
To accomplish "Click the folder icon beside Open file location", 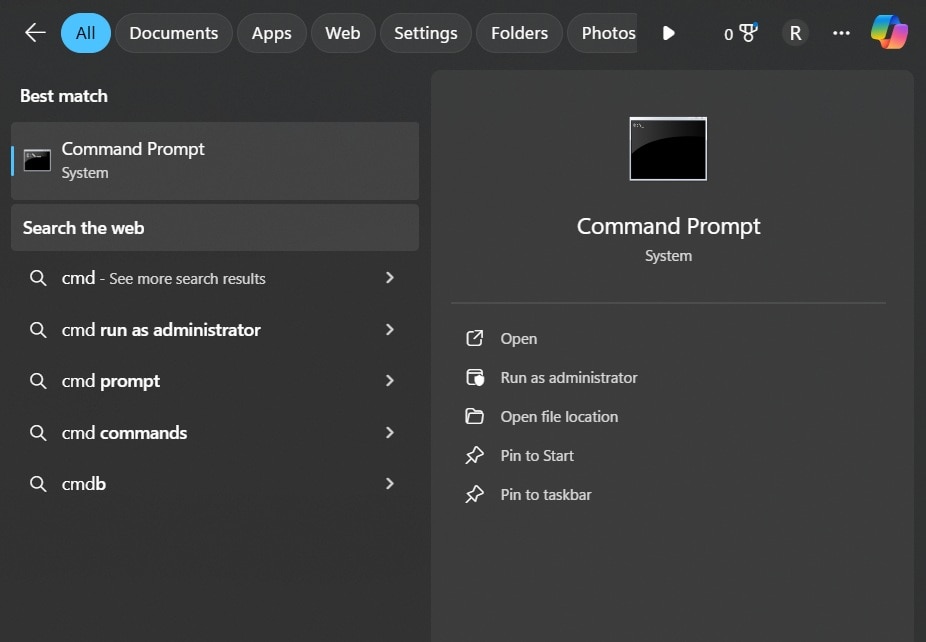I will click(474, 416).
